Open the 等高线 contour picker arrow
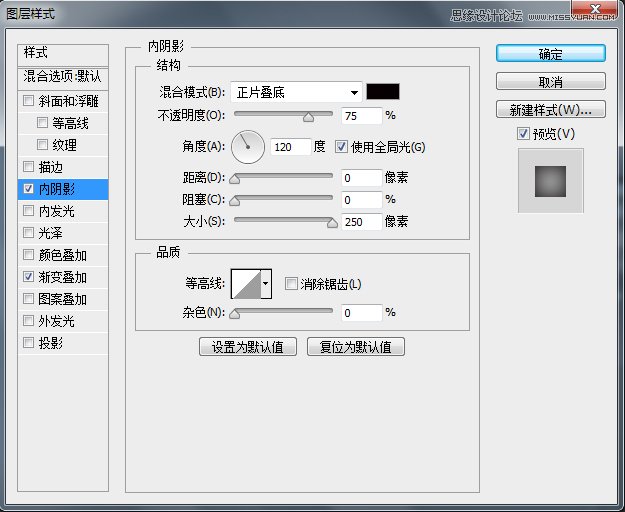Viewport: 625px width, 512px height. tap(266, 284)
